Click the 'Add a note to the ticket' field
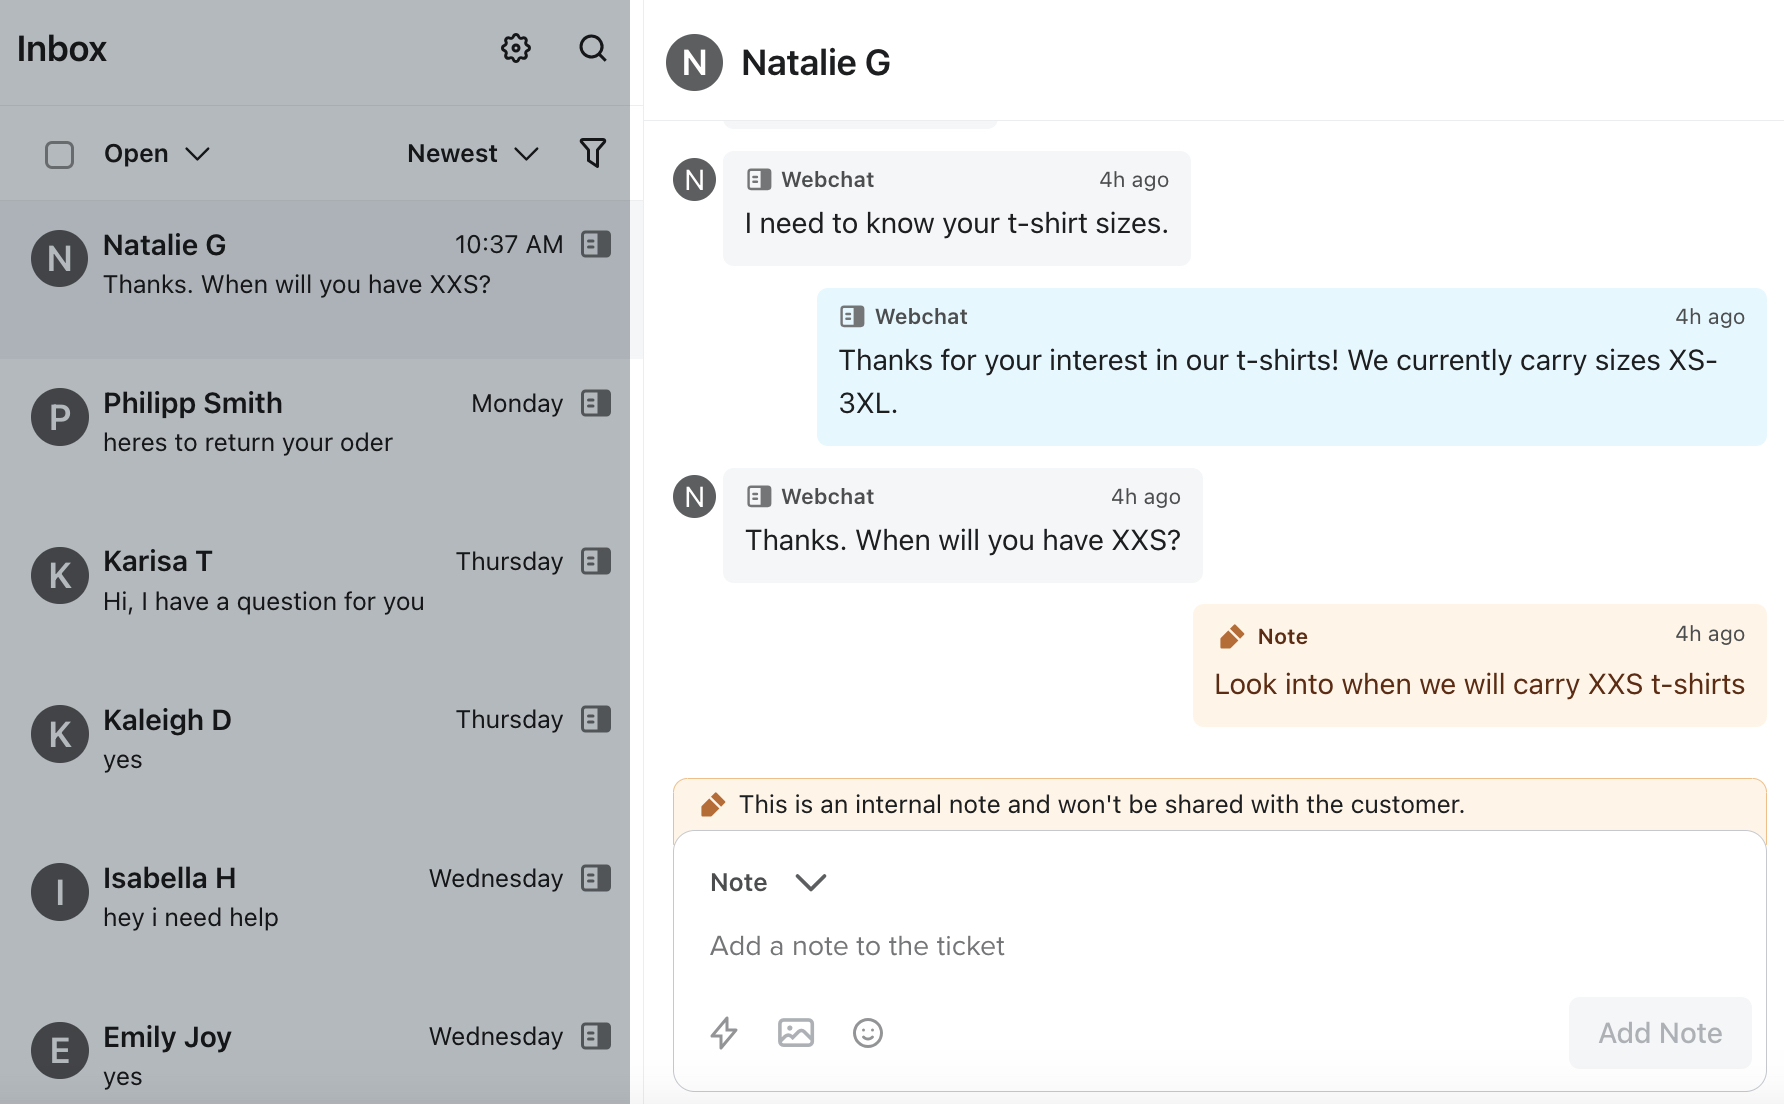 click(x=857, y=946)
